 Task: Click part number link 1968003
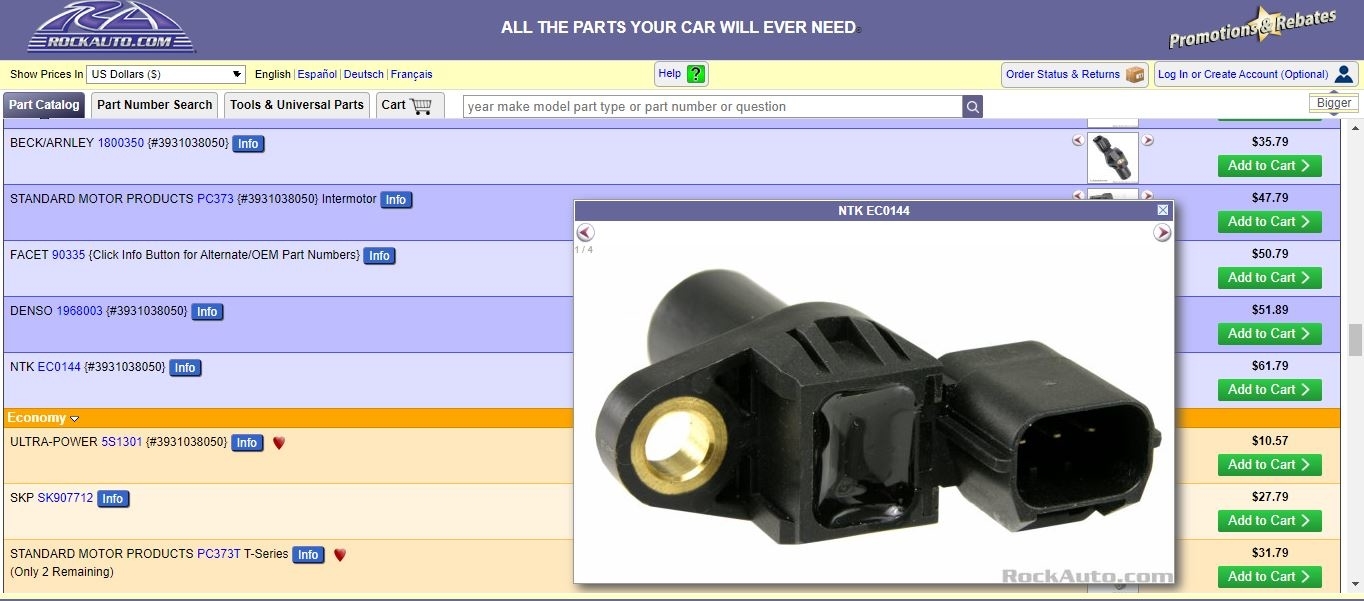pos(79,311)
